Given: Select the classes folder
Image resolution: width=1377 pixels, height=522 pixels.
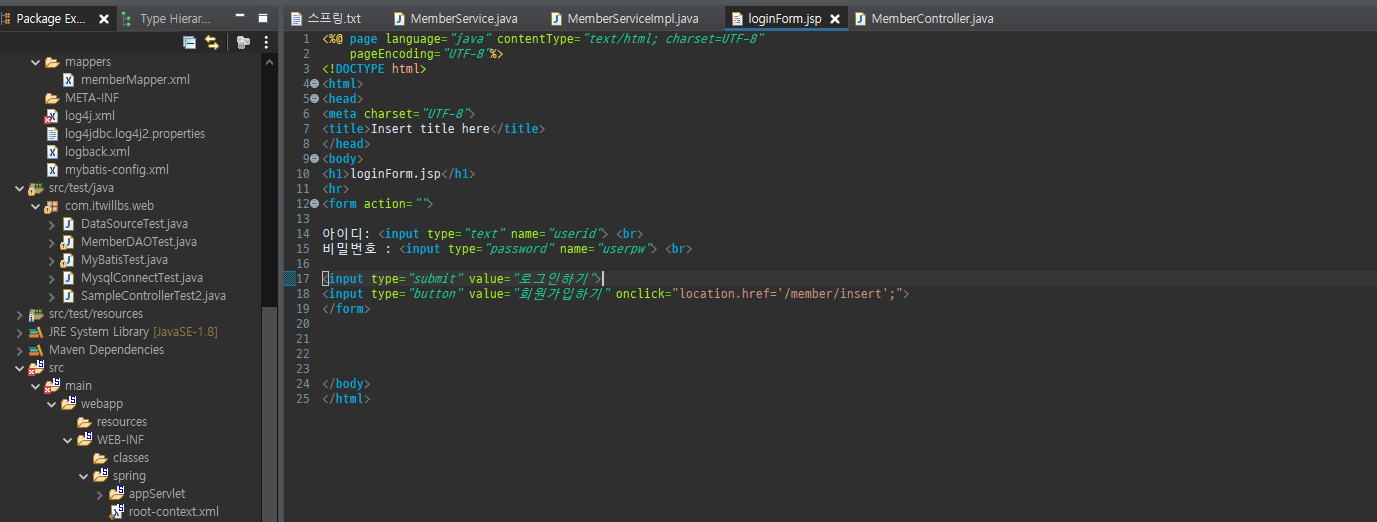Looking at the screenshot, I should 131,458.
